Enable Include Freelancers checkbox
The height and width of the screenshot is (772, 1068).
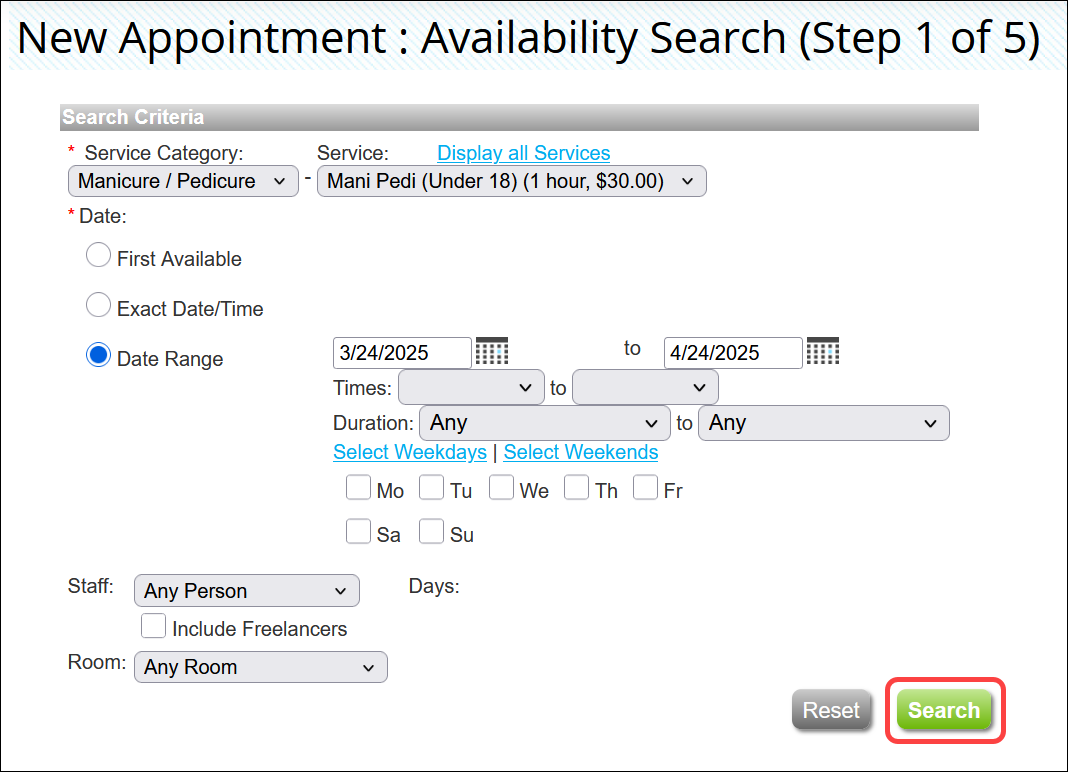click(153, 626)
